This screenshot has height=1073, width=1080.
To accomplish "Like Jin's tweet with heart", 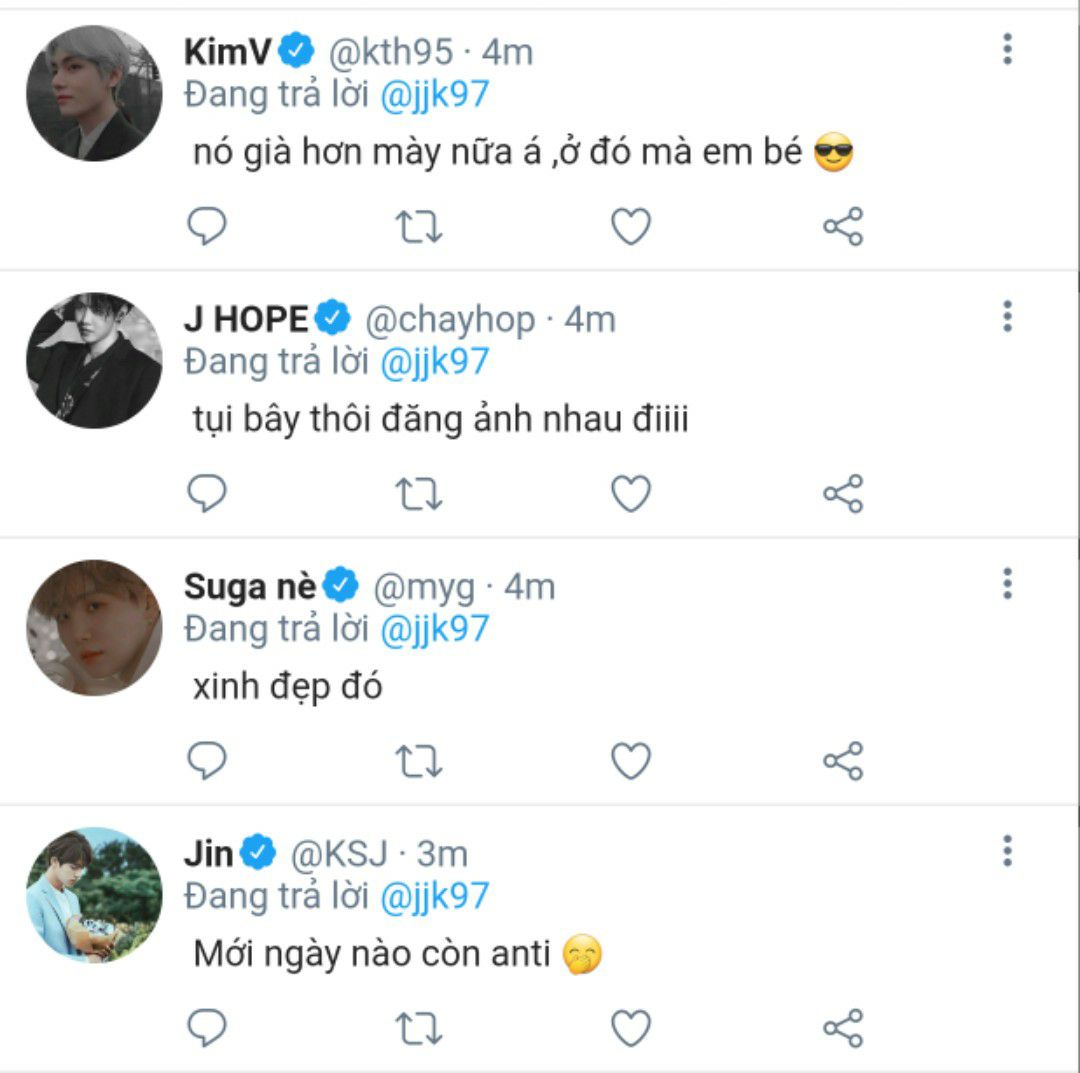I will pyautogui.click(x=631, y=1028).
